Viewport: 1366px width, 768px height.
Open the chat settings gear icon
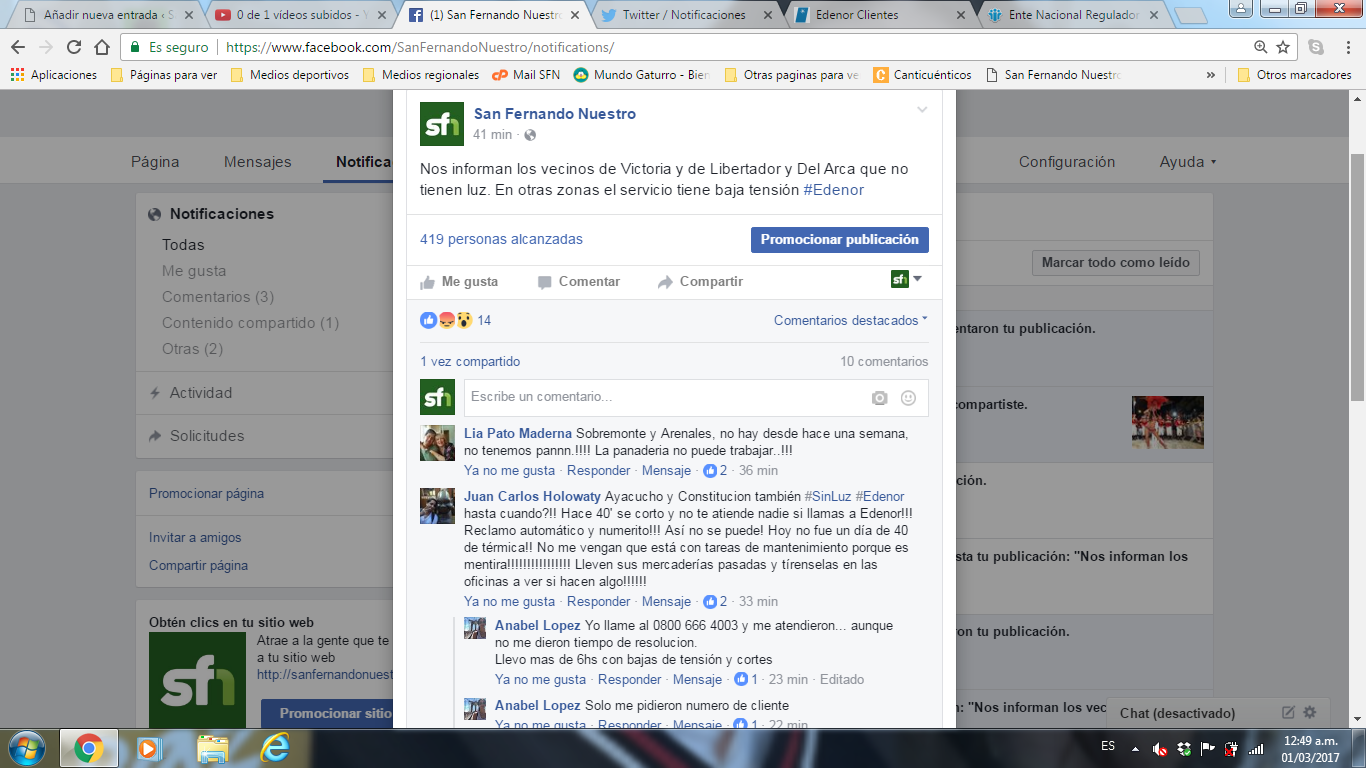click(1310, 713)
